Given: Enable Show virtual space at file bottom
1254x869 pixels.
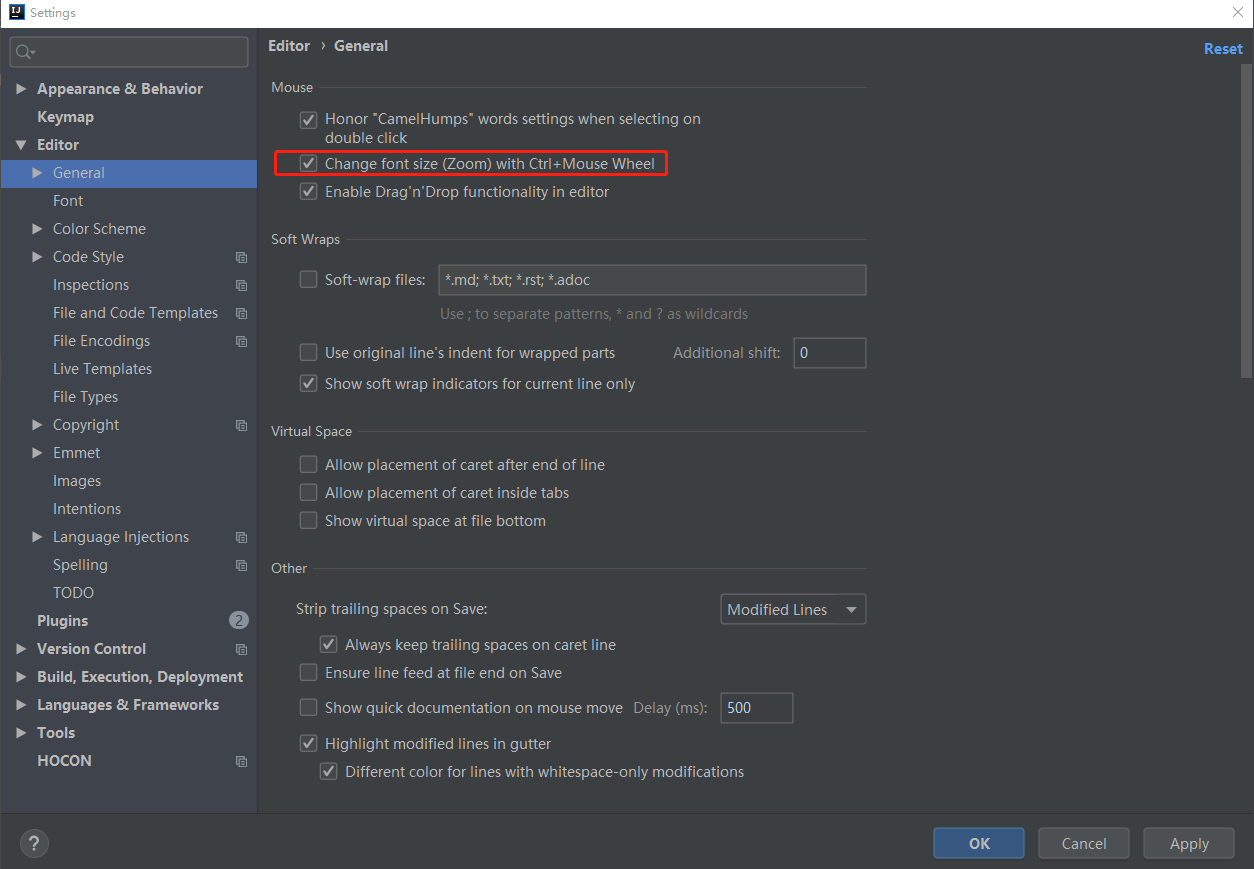Looking at the screenshot, I should click(x=309, y=521).
